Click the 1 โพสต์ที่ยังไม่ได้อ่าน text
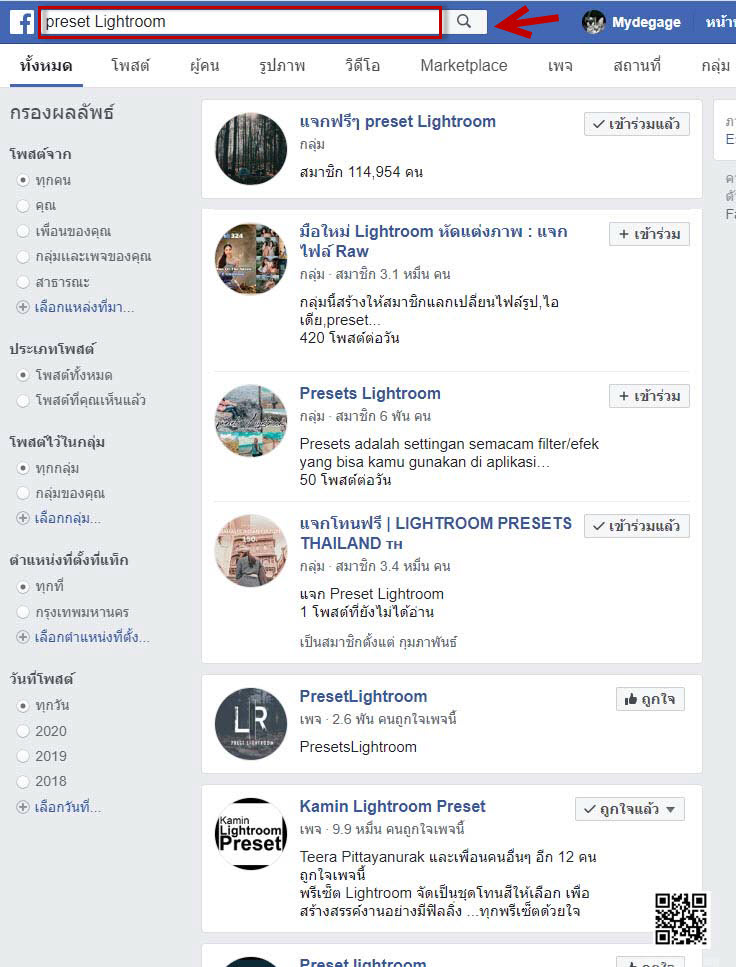This screenshot has height=967, width=736. point(366,612)
